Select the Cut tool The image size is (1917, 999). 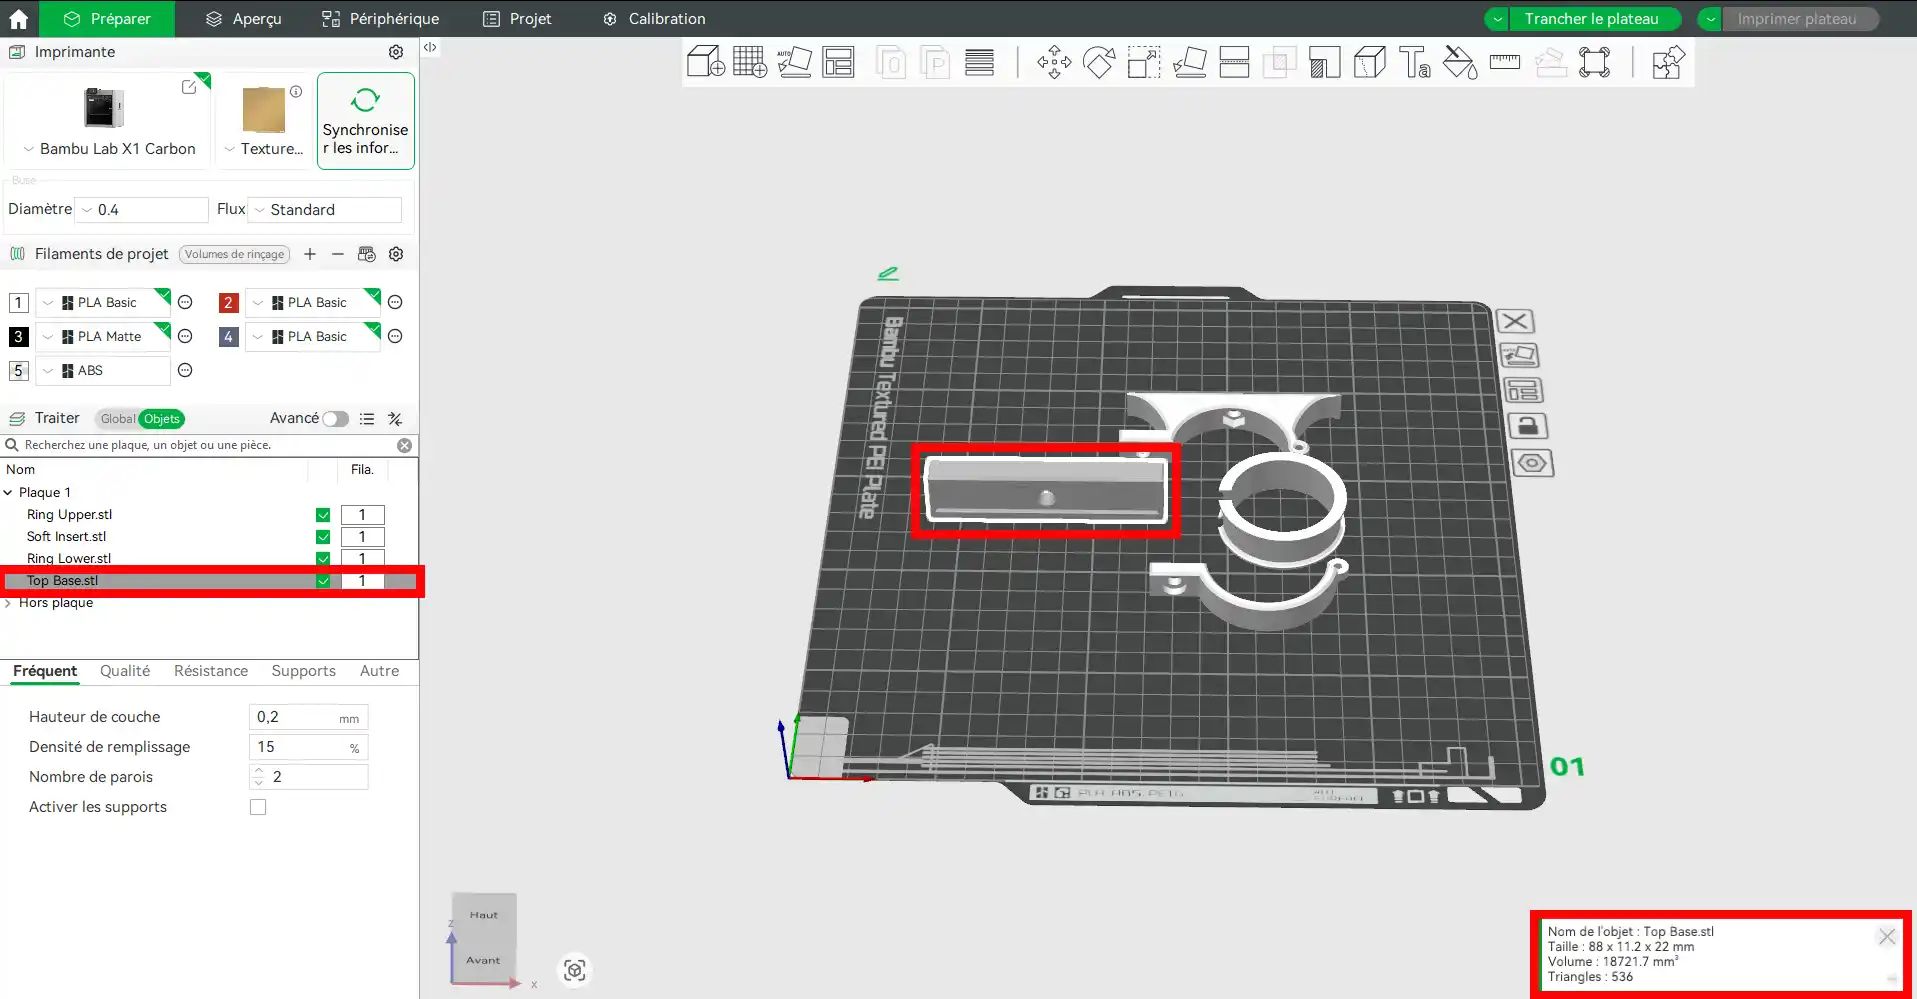click(x=1234, y=63)
